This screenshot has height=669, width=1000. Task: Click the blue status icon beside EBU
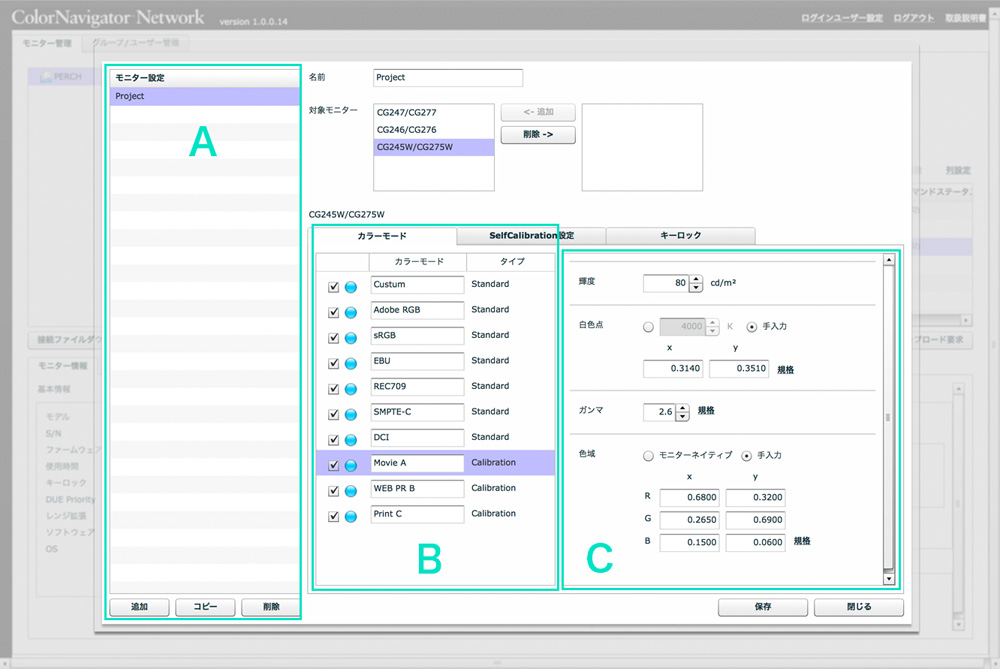[351, 364]
